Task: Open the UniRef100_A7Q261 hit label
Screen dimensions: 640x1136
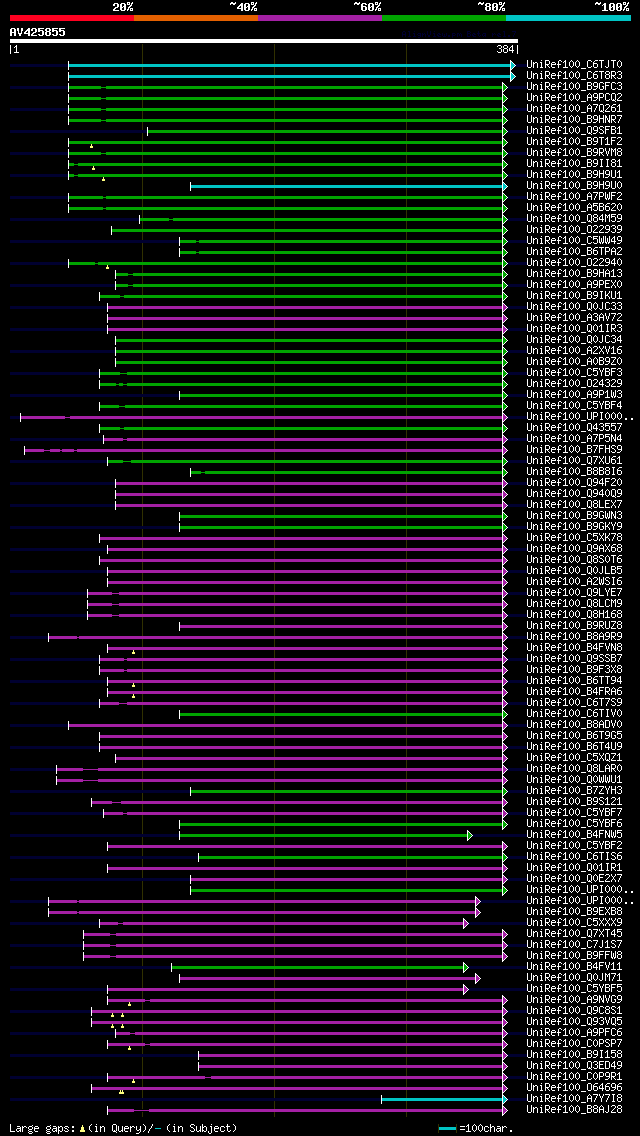Action: [x=574, y=109]
